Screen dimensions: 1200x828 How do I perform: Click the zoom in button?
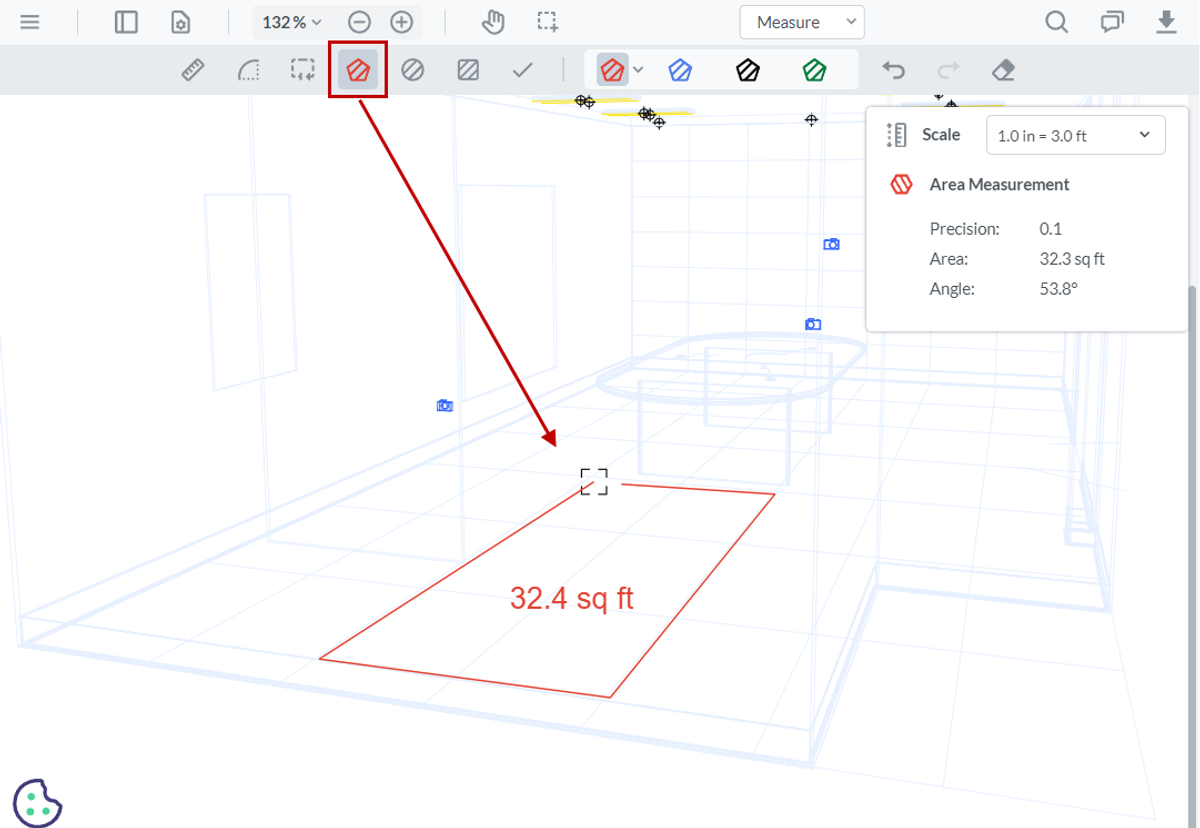[400, 21]
